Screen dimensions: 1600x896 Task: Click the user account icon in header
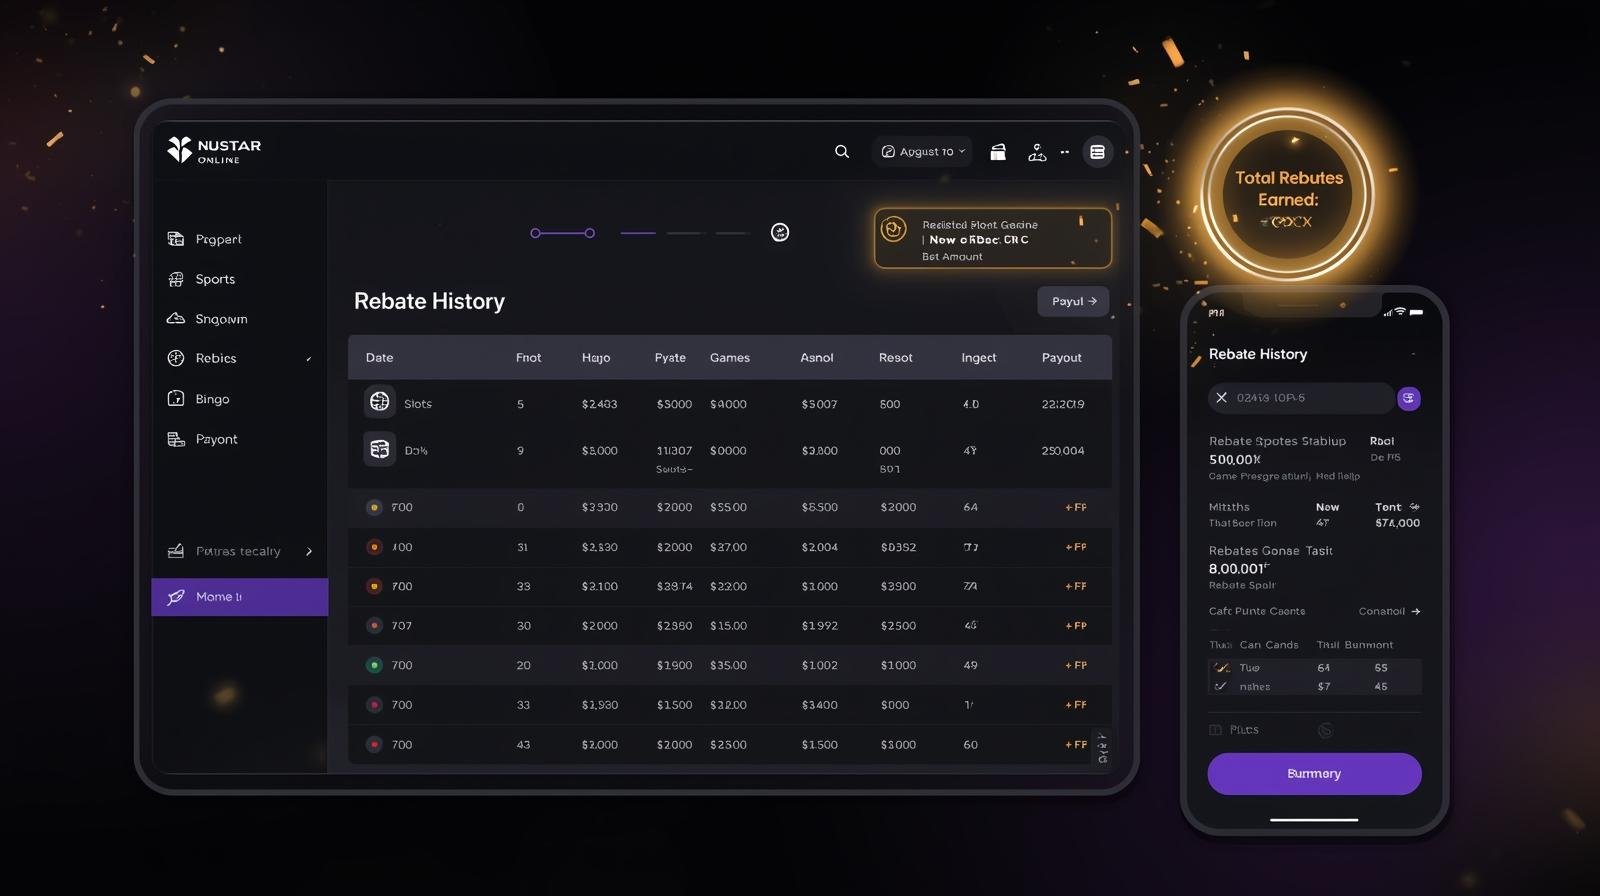click(x=1037, y=152)
